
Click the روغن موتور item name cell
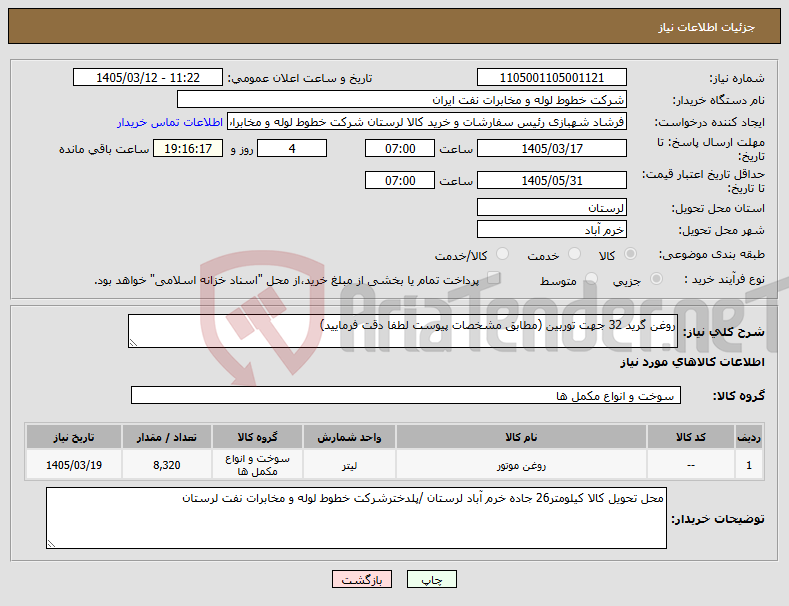click(521, 465)
